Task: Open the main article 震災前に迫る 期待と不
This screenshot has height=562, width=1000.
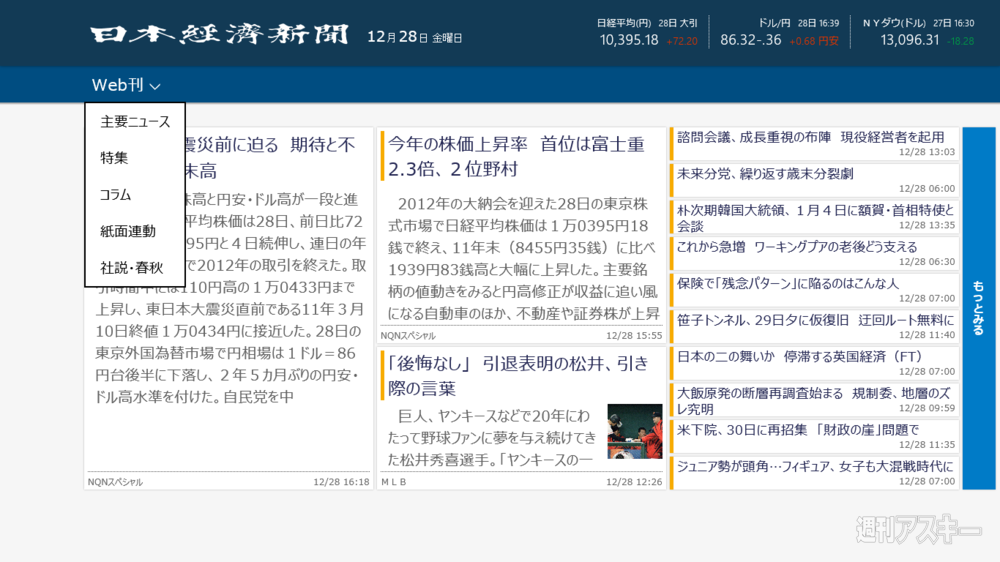Action: [270, 158]
